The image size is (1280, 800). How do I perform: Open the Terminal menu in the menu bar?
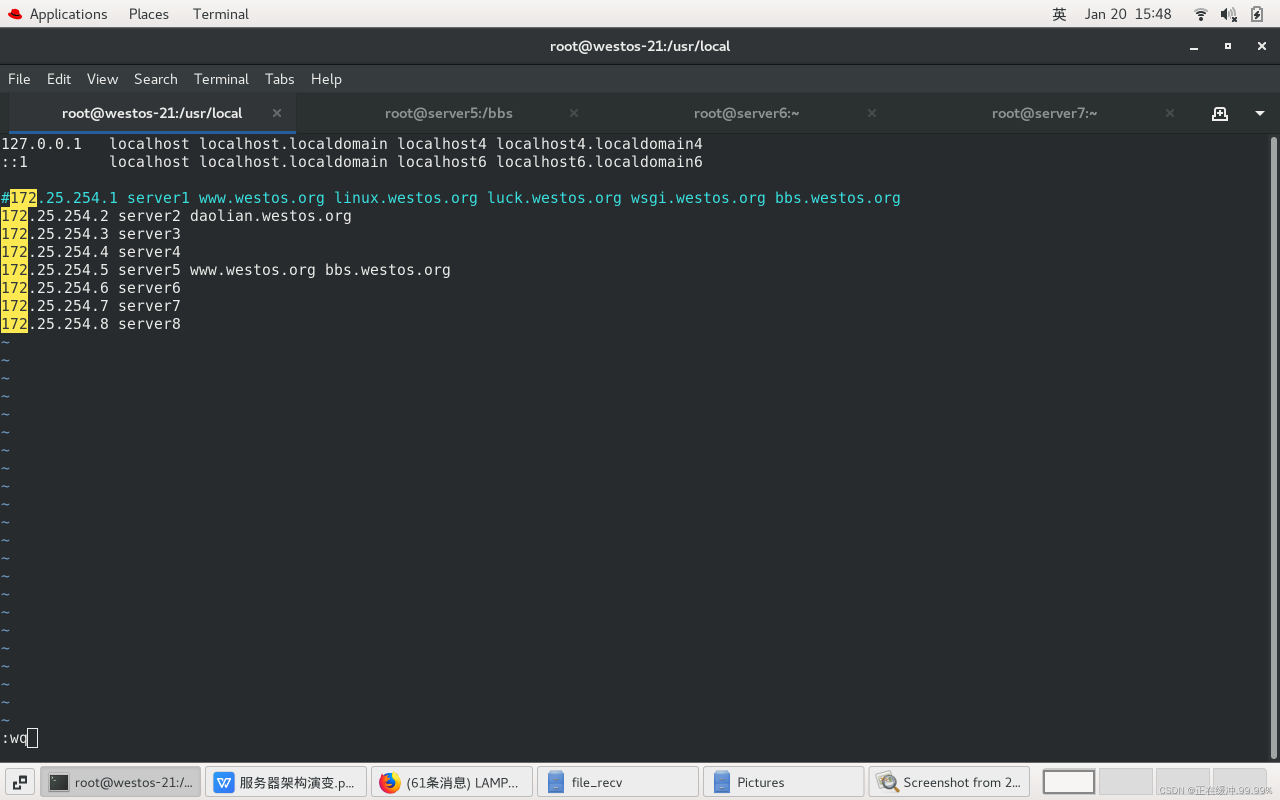tap(221, 79)
